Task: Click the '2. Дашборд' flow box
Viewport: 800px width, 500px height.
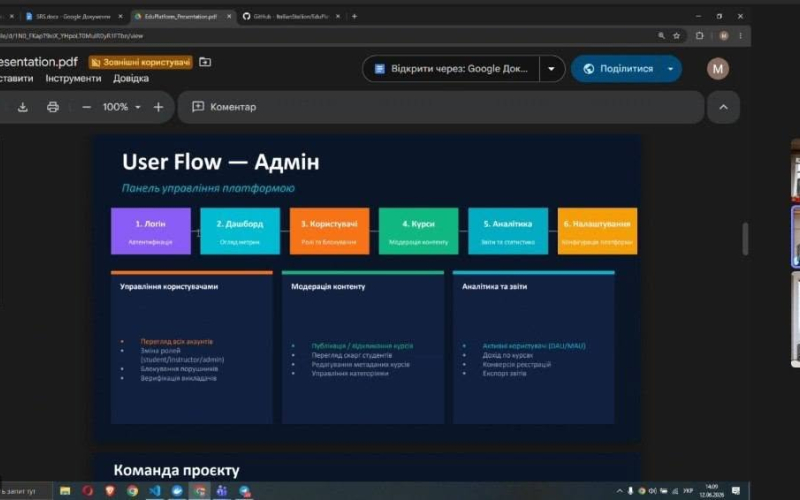Action: pyautogui.click(x=240, y=231)
